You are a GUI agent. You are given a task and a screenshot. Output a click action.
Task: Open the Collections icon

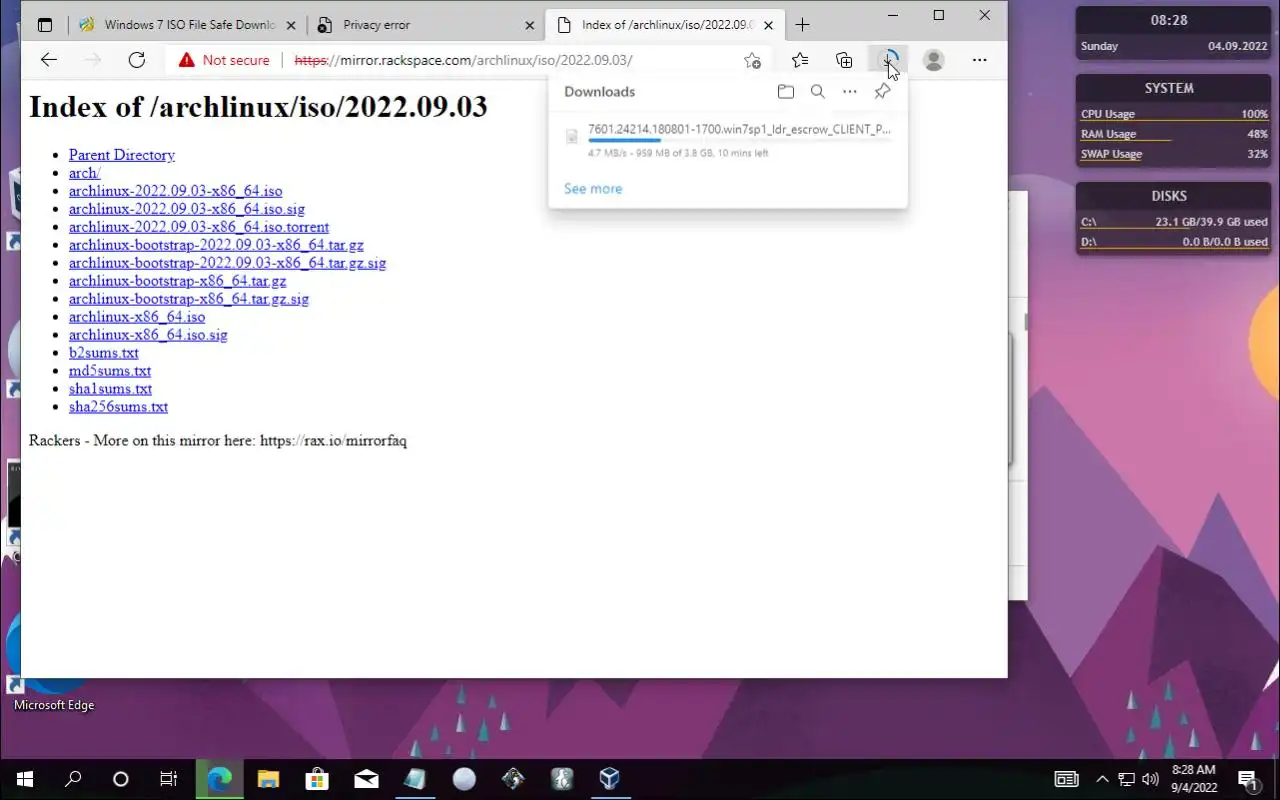(x=844, y=60)
